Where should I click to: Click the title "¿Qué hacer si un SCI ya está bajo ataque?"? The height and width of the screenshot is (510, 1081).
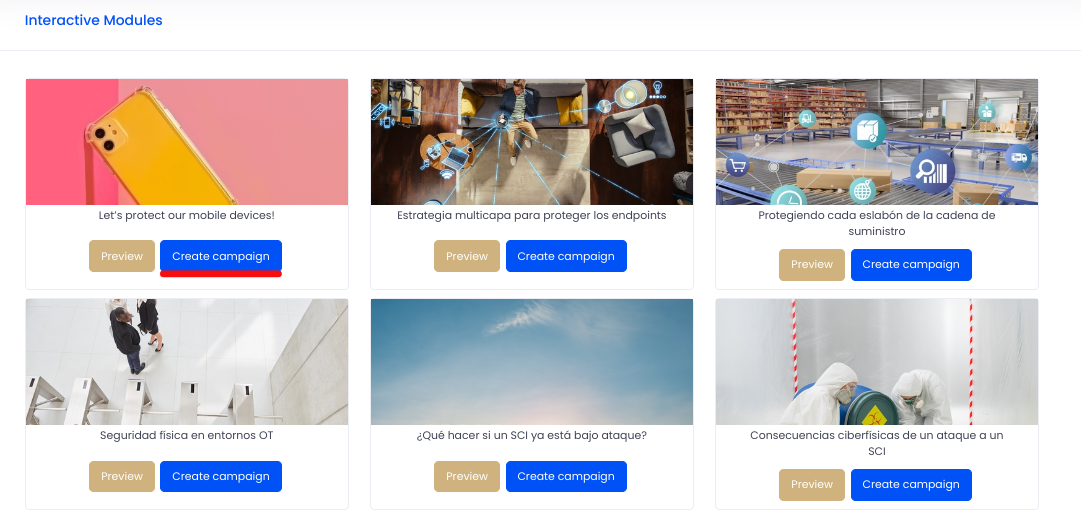[532, 436]
